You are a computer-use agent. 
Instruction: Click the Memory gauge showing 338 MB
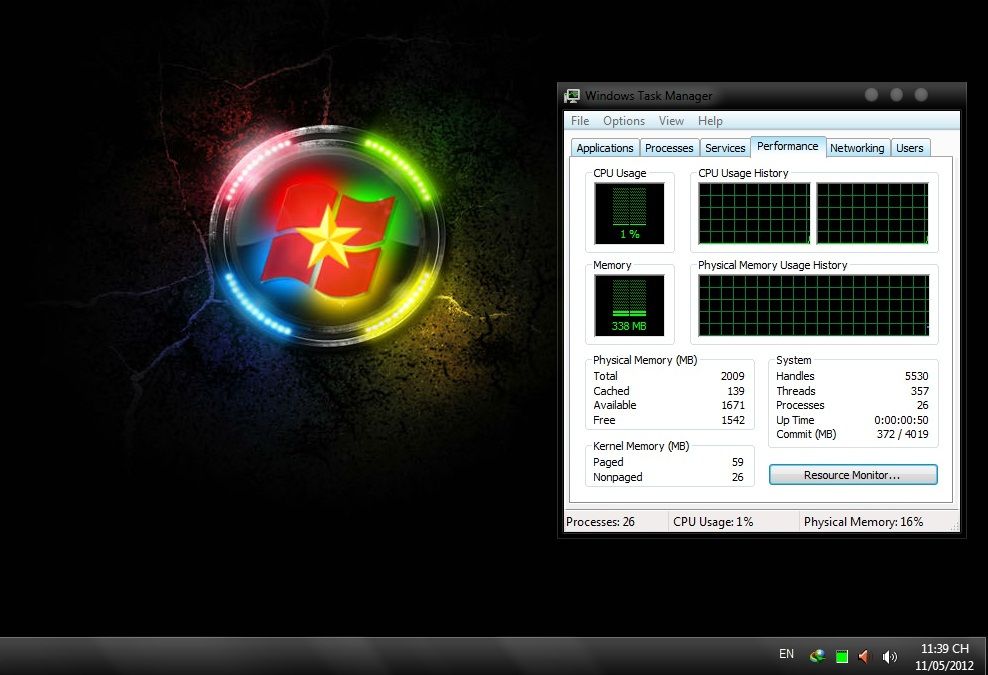coord(629,305)
